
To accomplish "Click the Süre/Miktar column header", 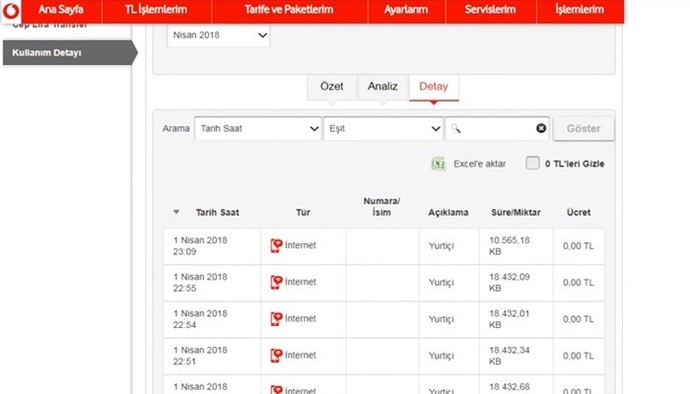I will pyautogui.click(x=516, y=212).
